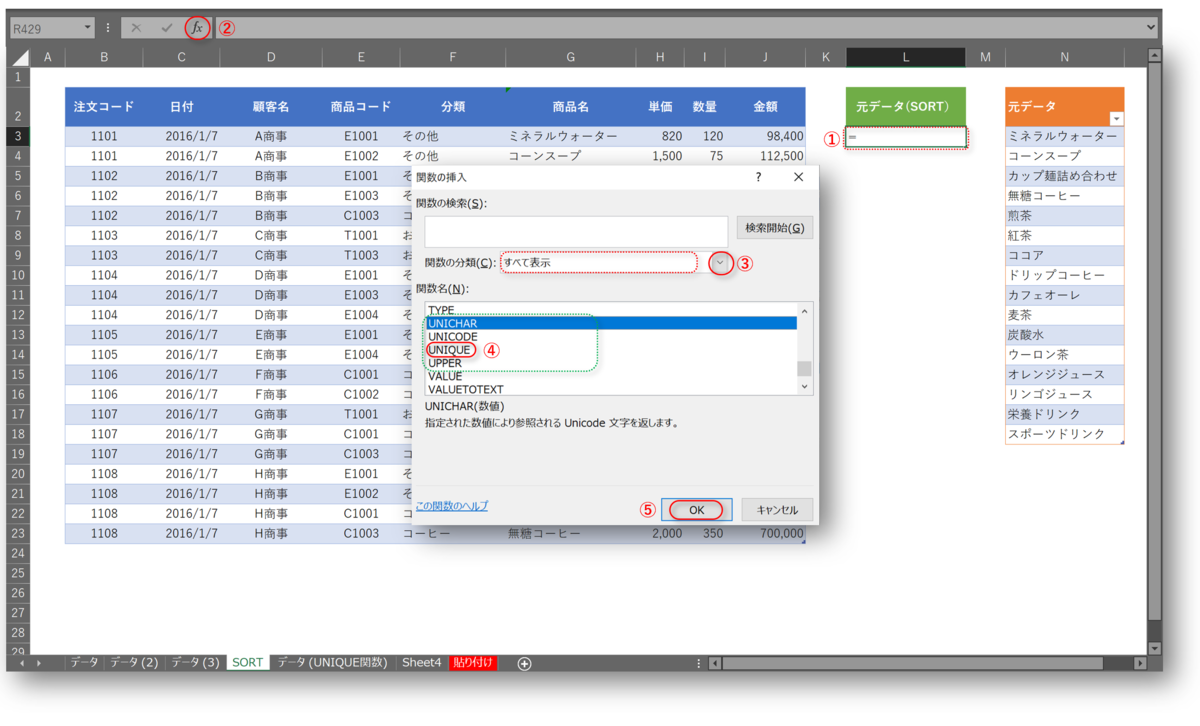1200x726 pixels.
Task: Click the fx insert function button
Action: (x=198, y=28)
